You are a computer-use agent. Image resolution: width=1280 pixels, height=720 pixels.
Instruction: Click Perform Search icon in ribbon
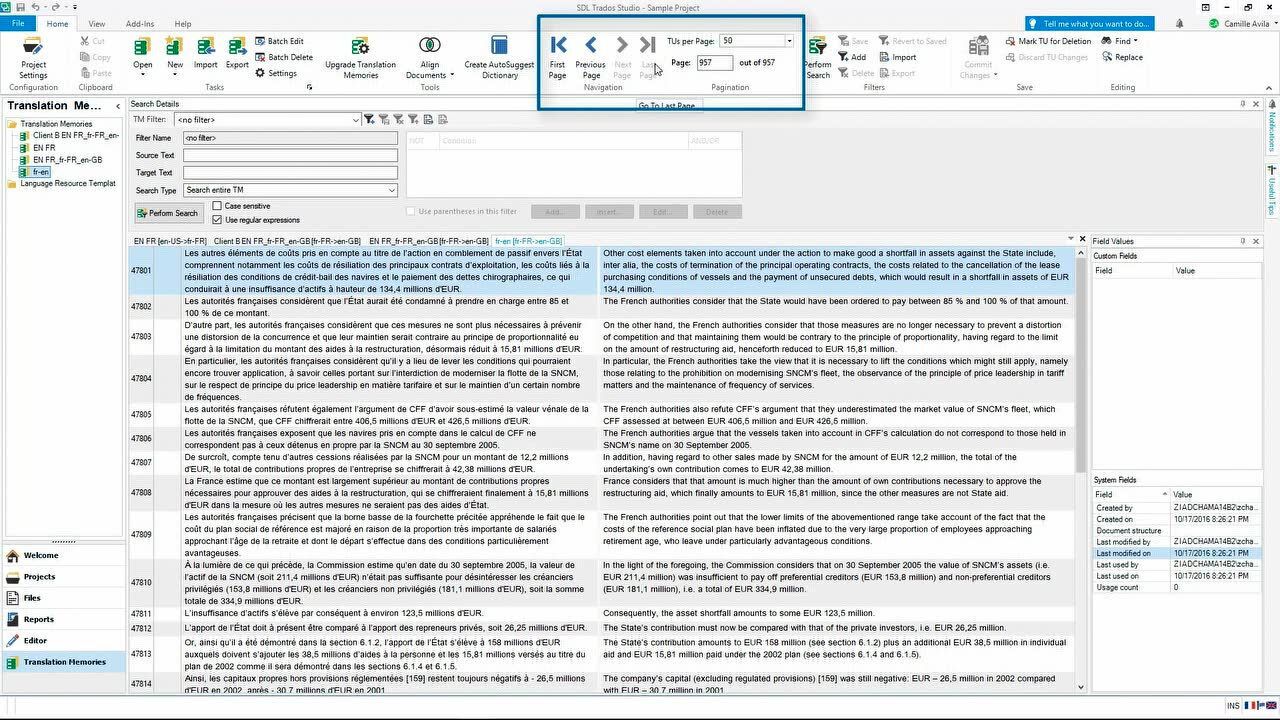(x=817, y=47)
